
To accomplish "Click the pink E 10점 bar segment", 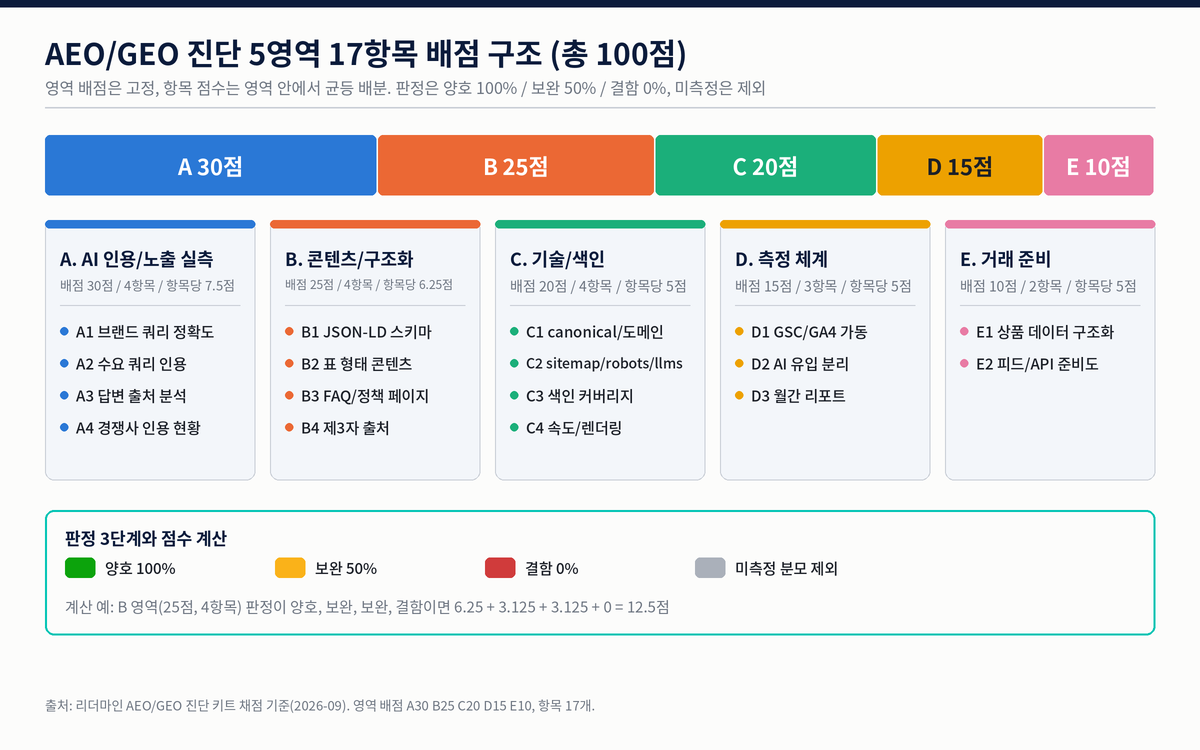I will point(1099,165).
